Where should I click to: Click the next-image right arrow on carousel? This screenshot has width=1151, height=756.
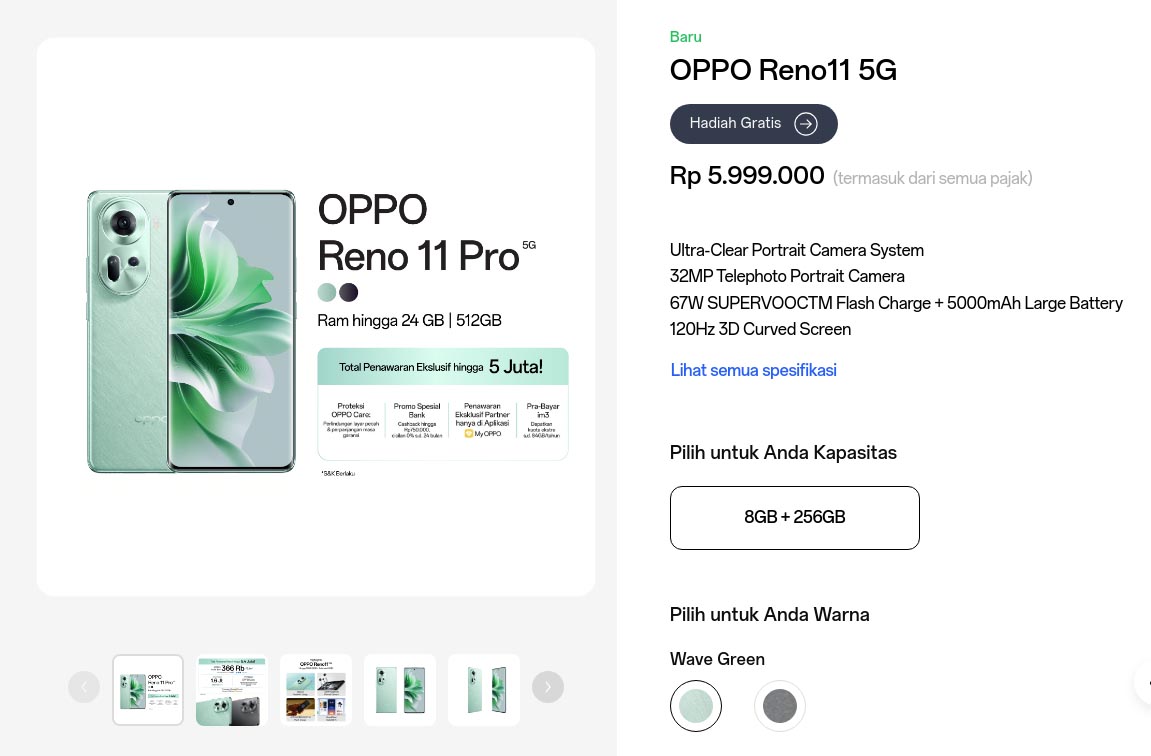(547, 687)
